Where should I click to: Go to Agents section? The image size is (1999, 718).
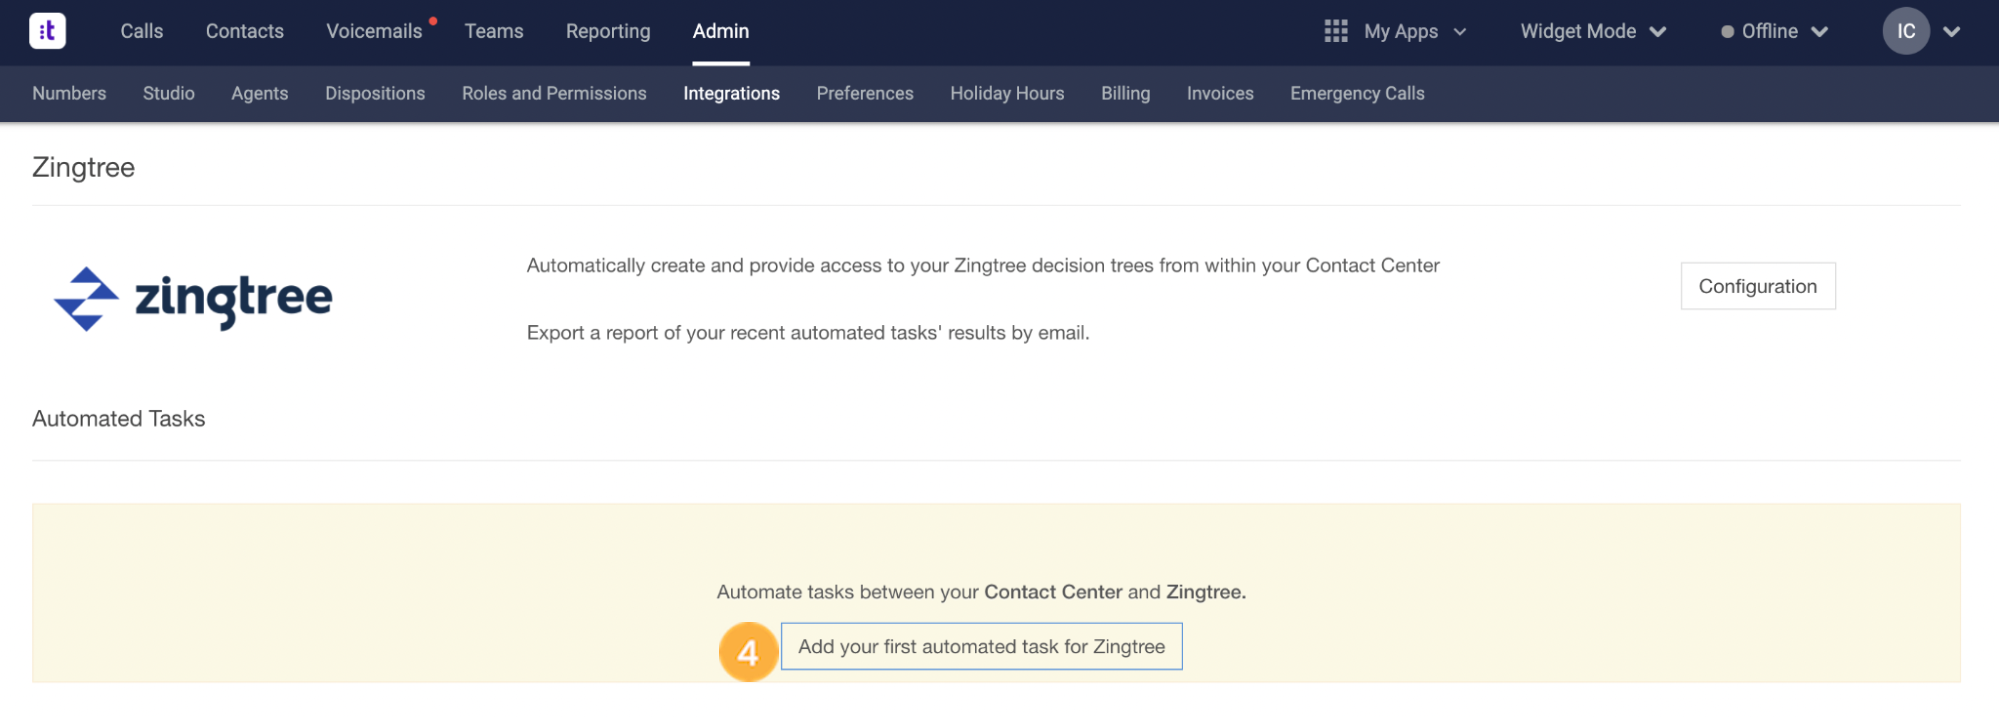coord(260,93)
